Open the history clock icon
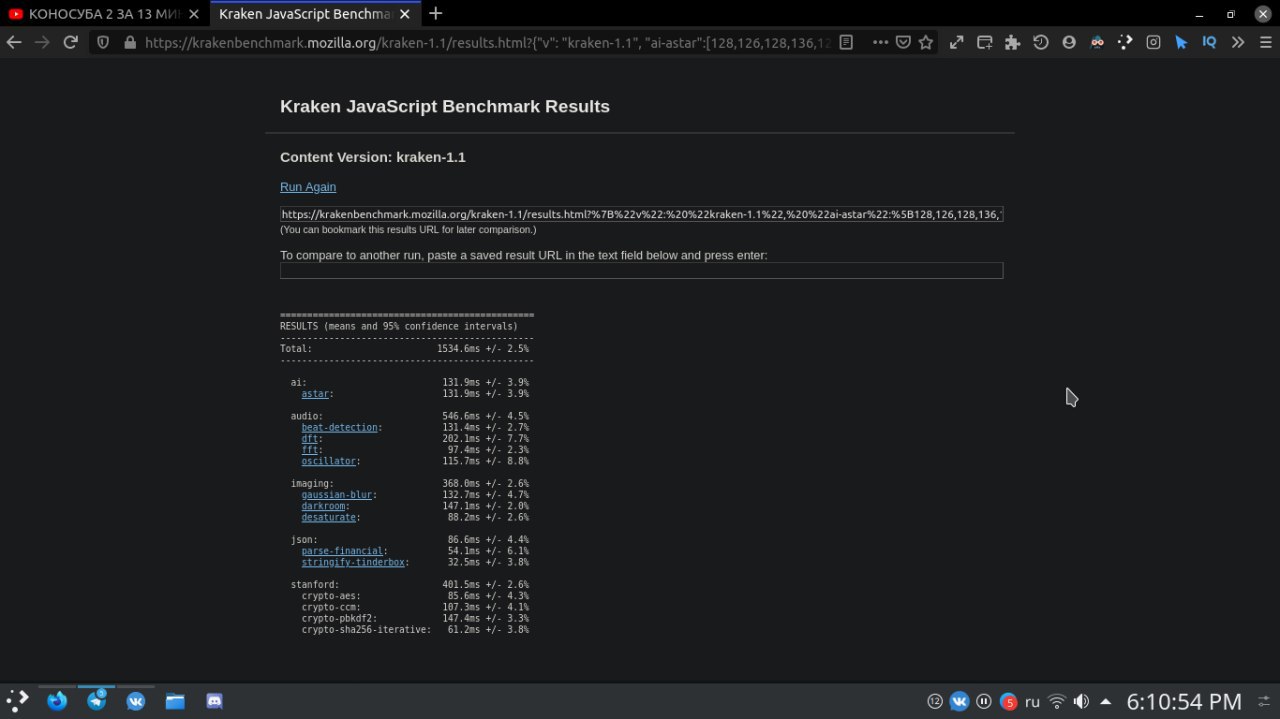 tap(1041, 43)
